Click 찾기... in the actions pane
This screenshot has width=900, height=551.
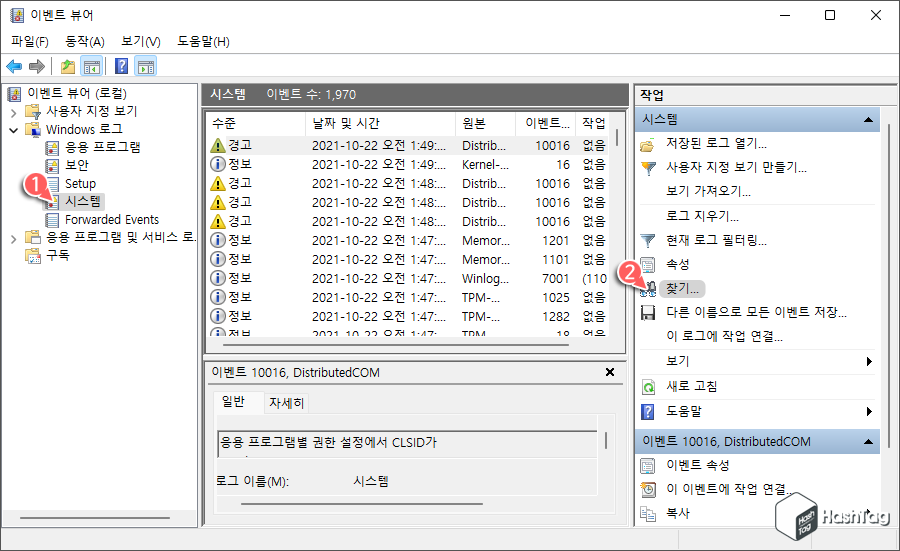click(x=682, y=289)
